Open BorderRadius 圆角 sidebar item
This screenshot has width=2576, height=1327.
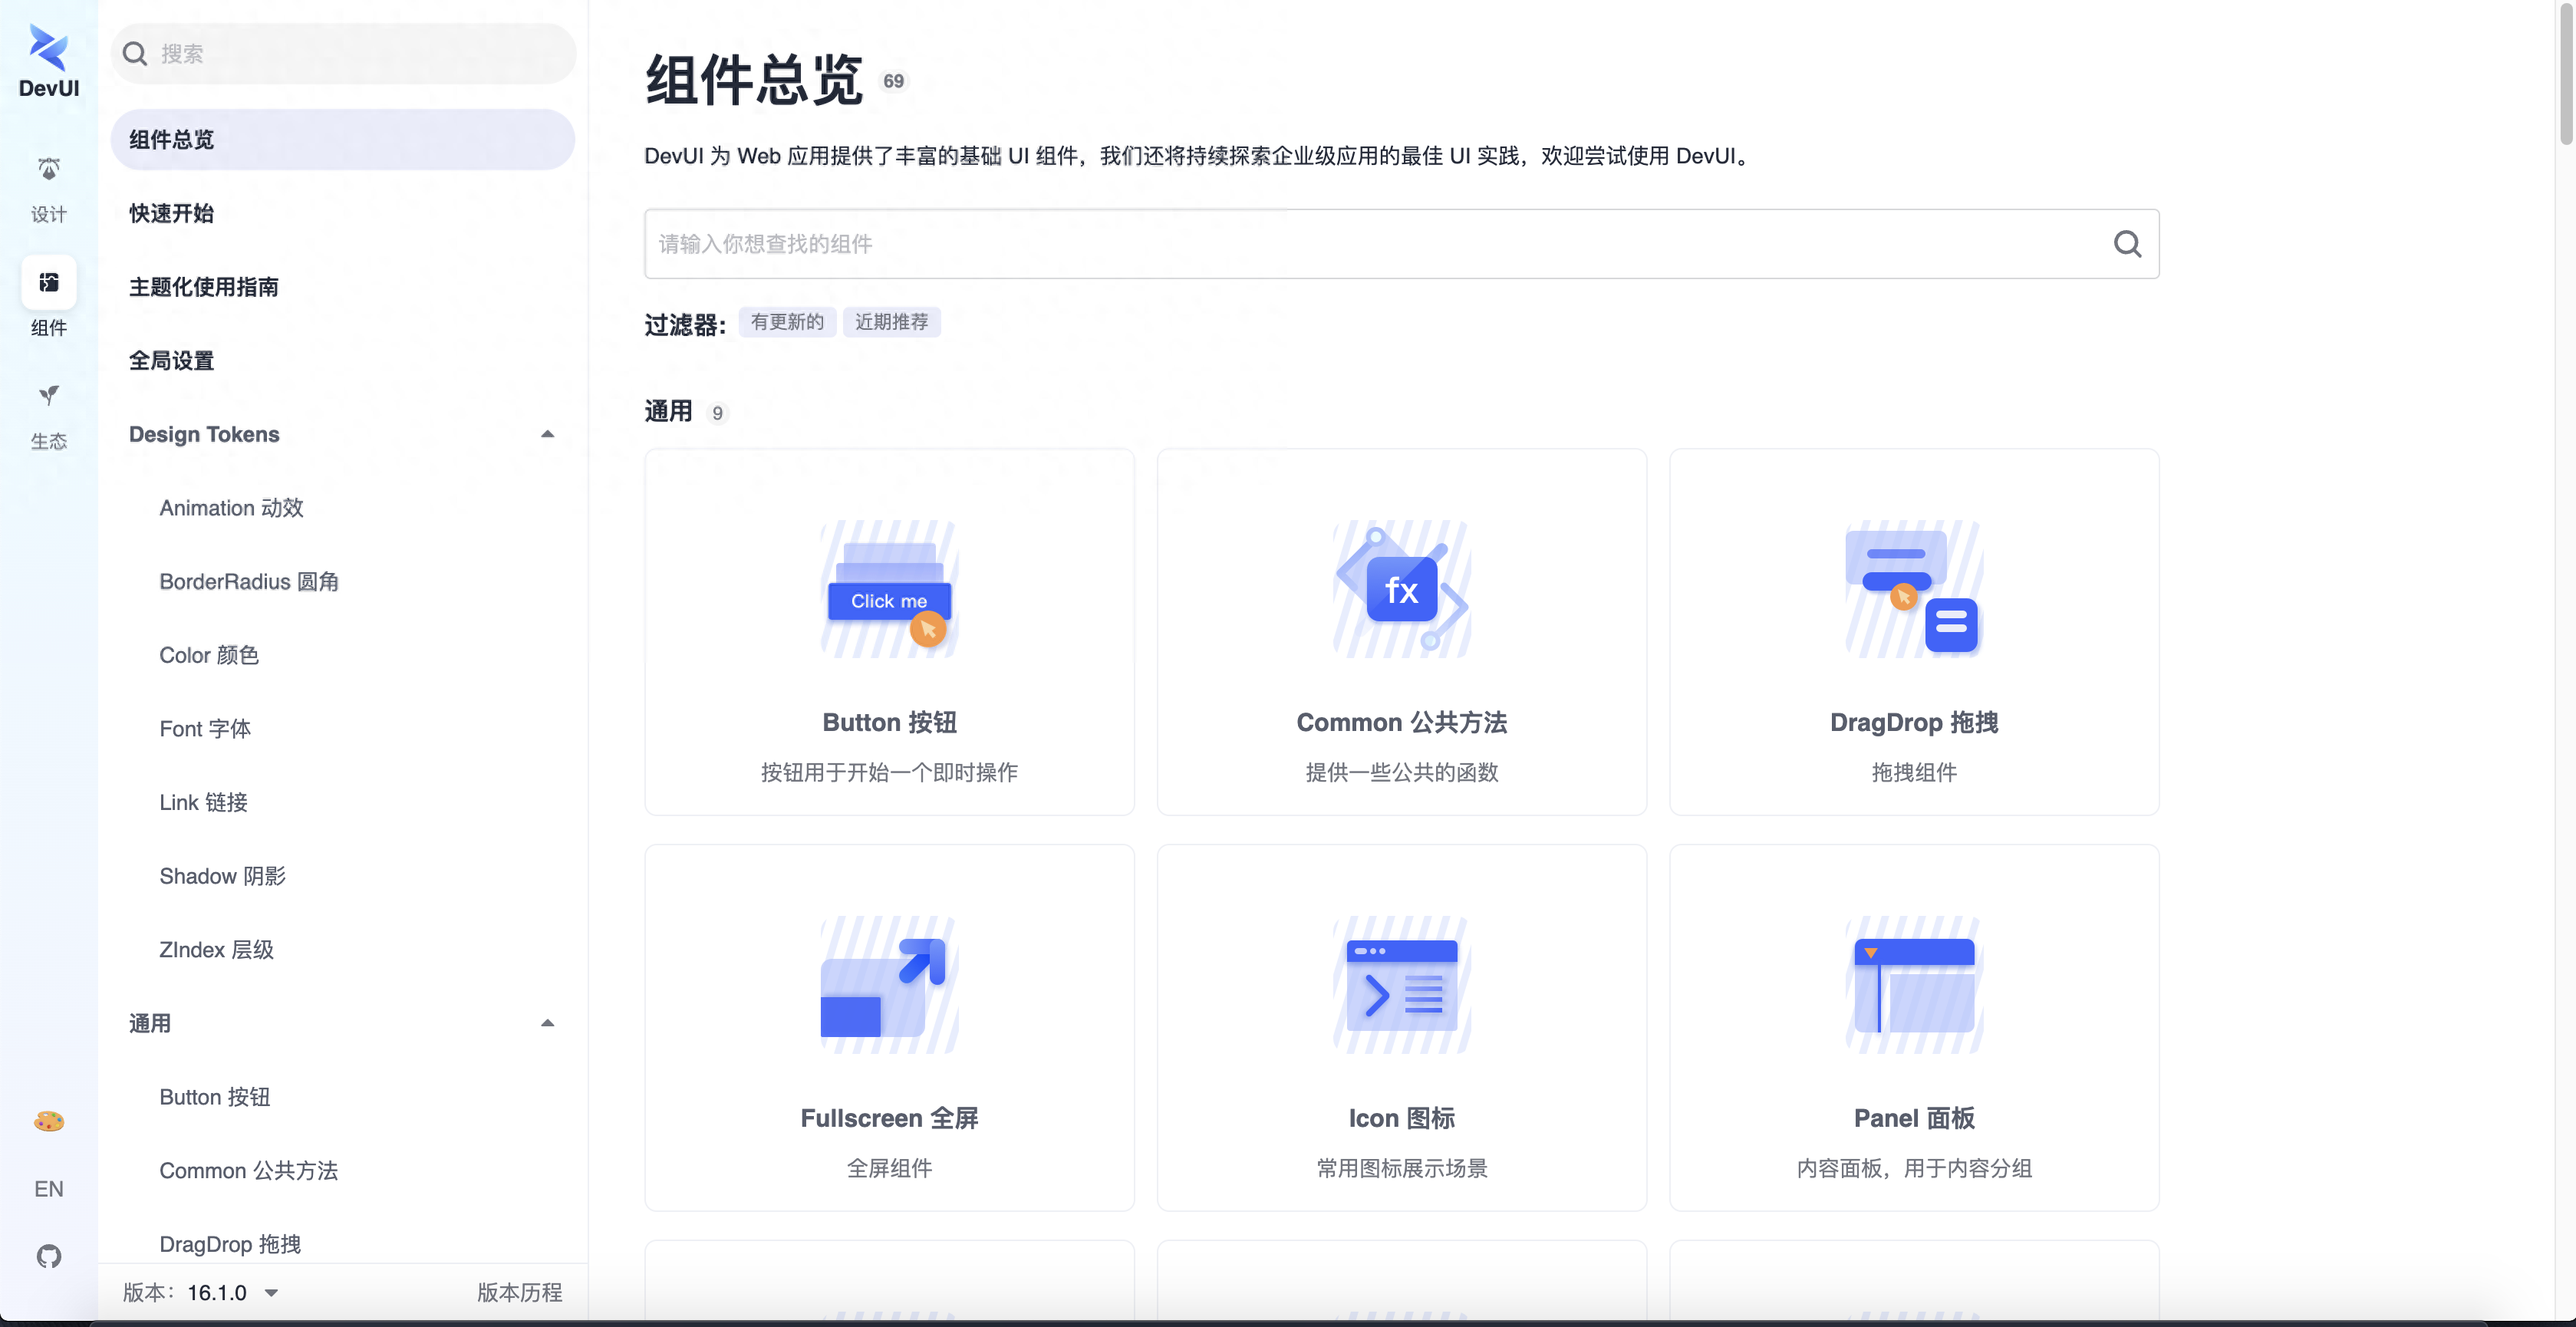click(x=249, y=582)
